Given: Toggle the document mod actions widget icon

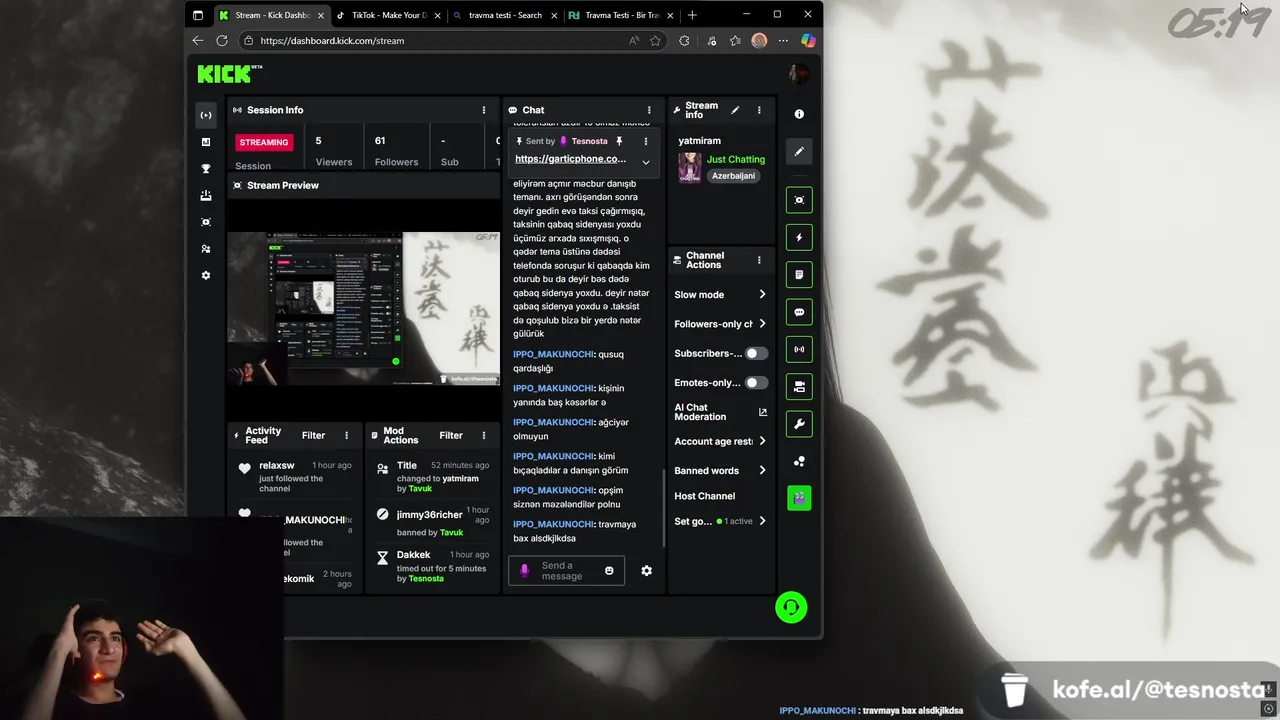Looking at the screenshot, I should (799, 274).
